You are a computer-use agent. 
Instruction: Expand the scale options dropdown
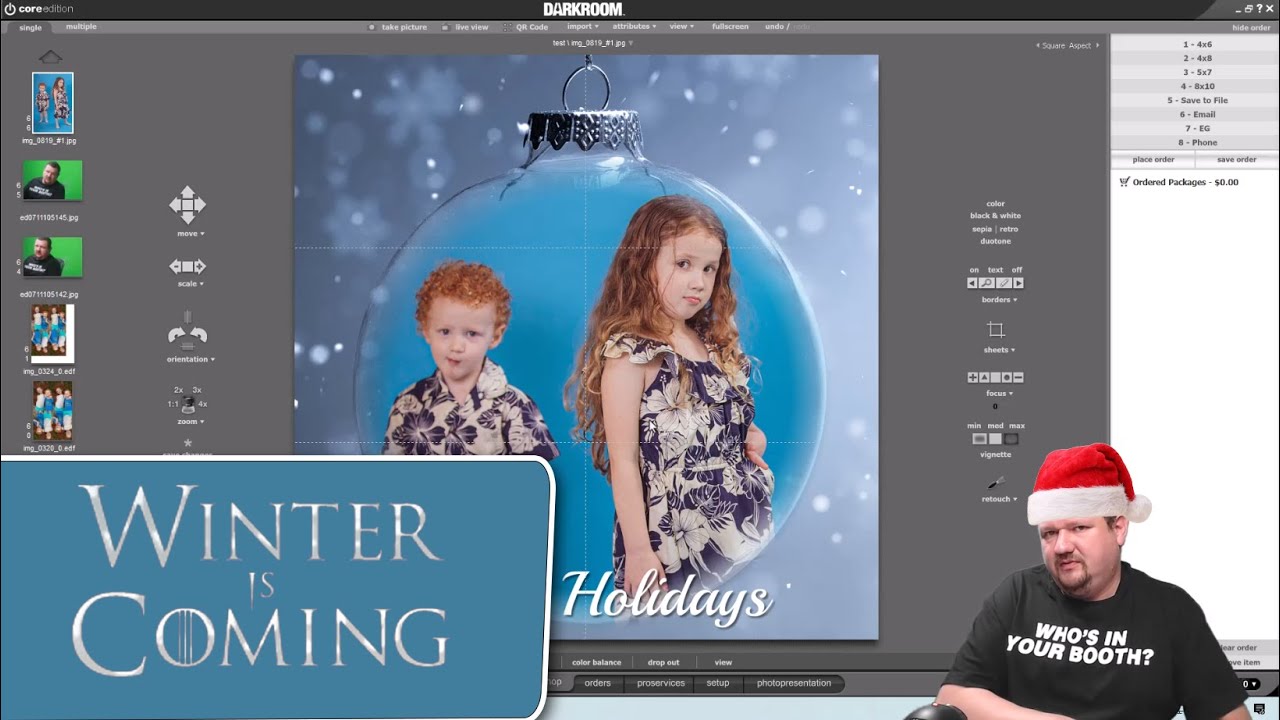pos(190,284)
